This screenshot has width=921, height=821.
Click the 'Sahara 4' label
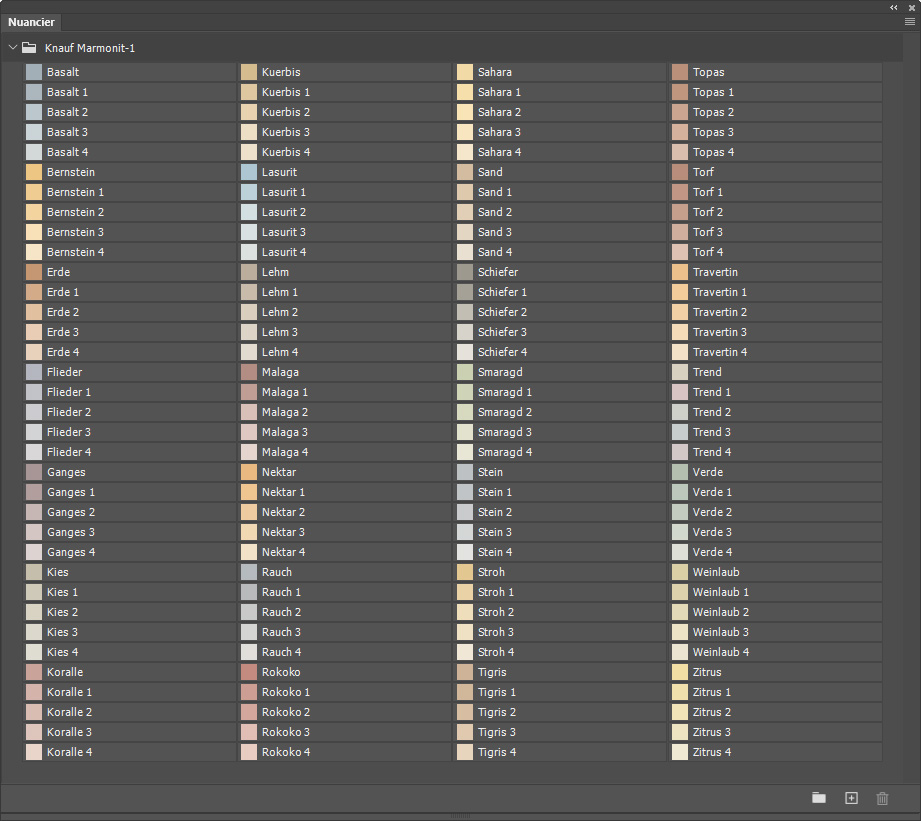(500, 152)
